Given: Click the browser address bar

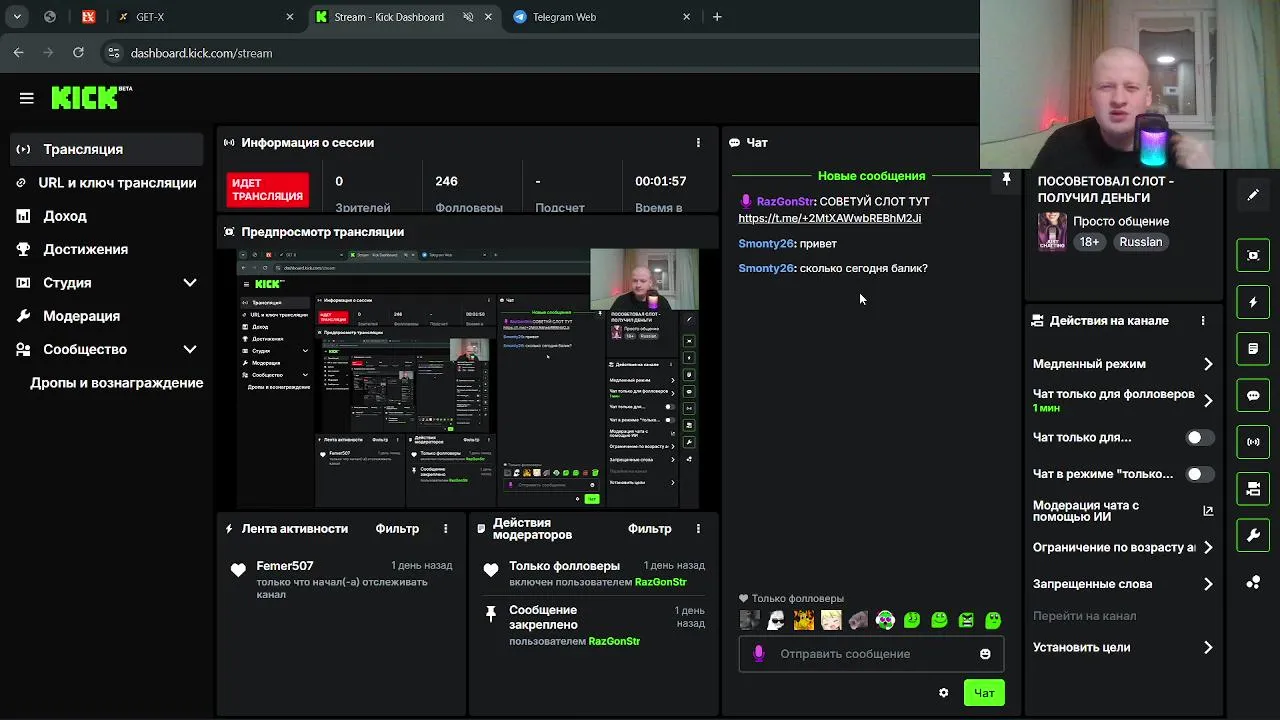Looking at the screenshot, I should tap(540, 53).
